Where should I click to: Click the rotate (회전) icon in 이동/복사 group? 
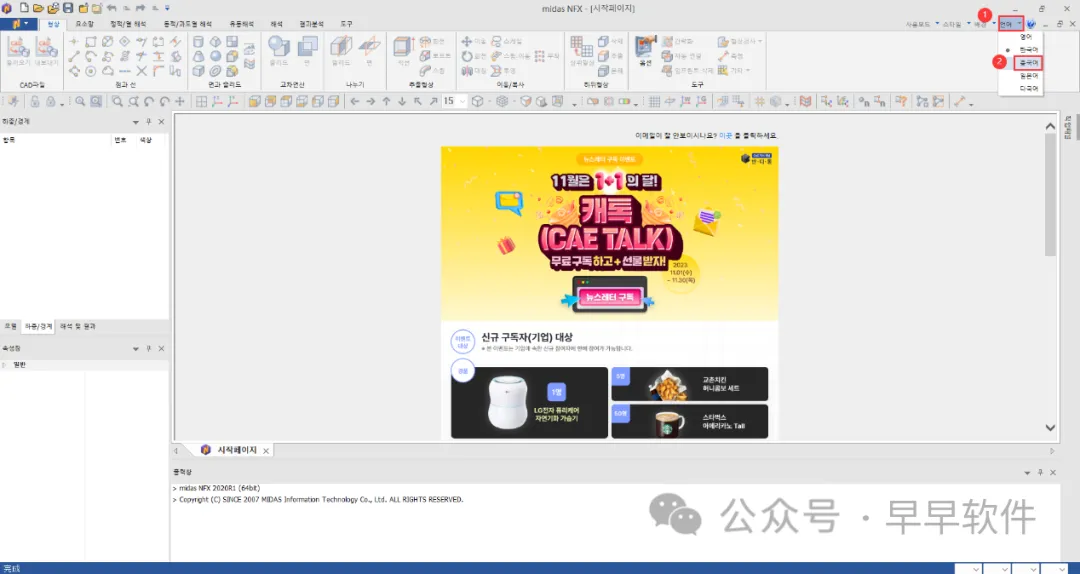pyautogui.click(x=473, y=56)
